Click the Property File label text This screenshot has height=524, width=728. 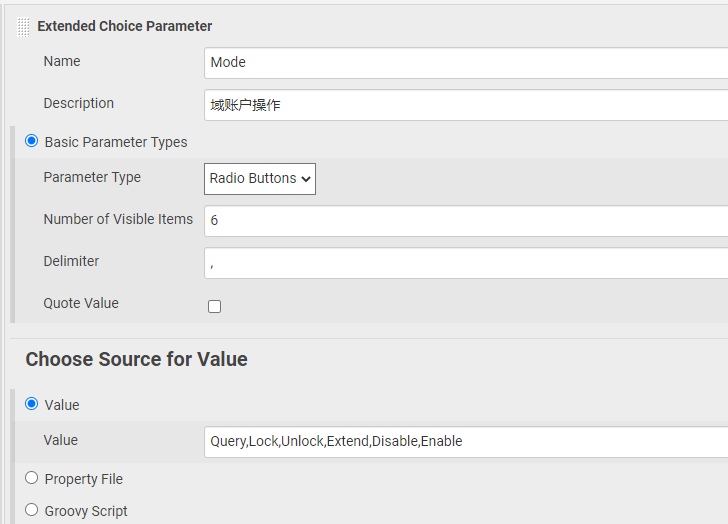(x=84, y=479)
